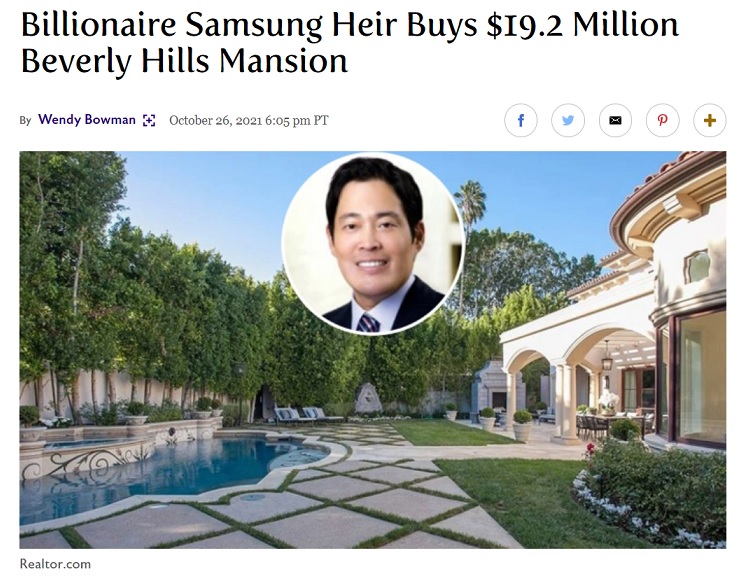
Task: Click the follow-author icon beside Wendy Bowman
Action: (x=149, y=120)
